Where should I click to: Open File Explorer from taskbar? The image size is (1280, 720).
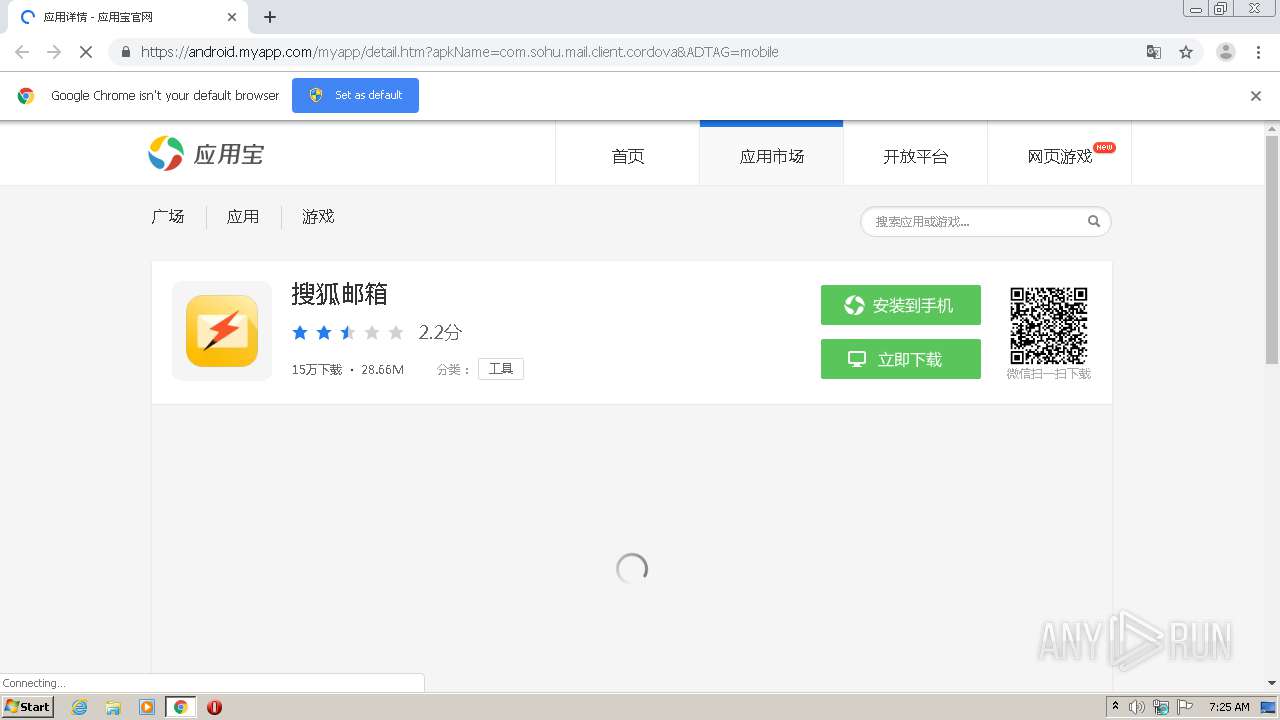pyautogui.click(x=113, y=707)
